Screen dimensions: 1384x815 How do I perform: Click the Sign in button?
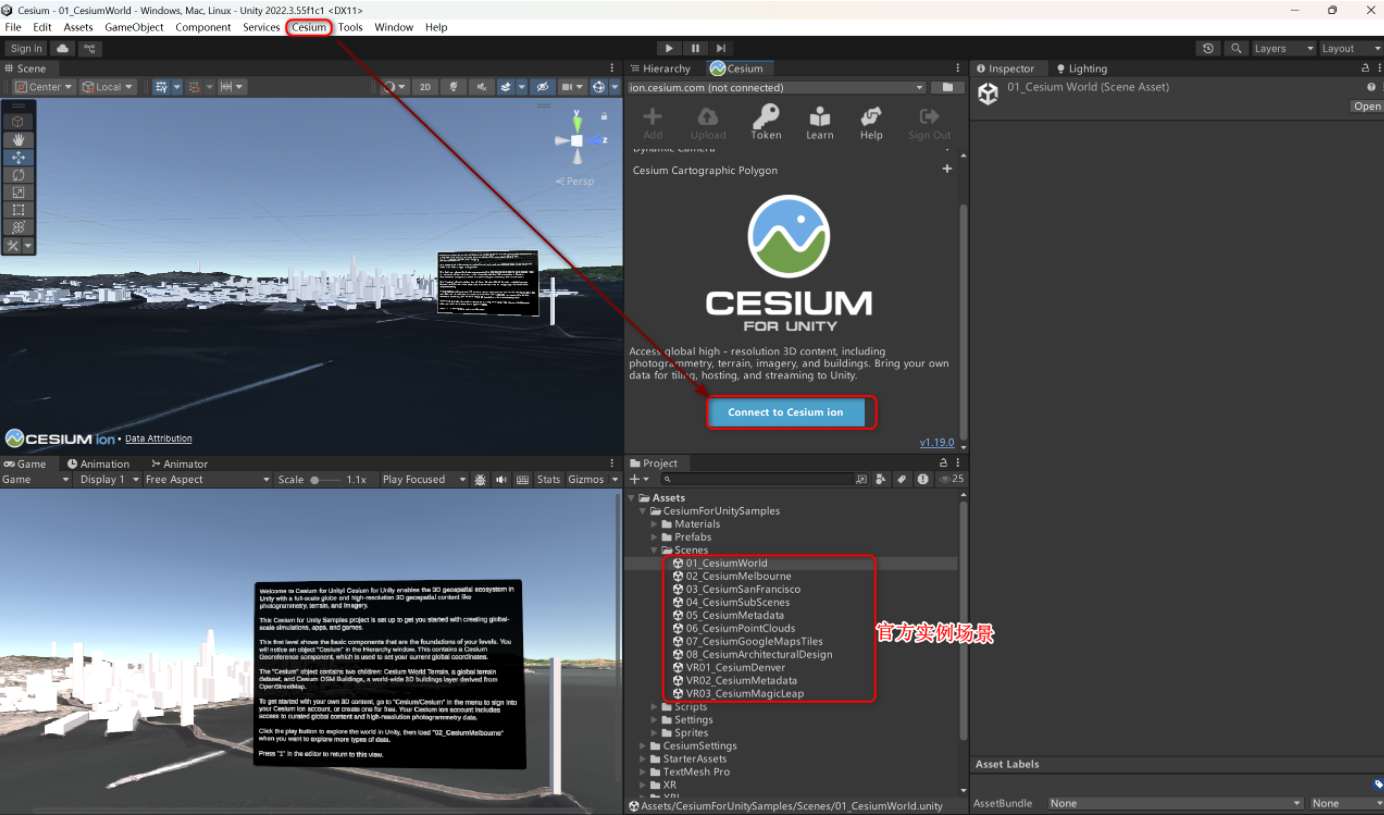point(26,48)
